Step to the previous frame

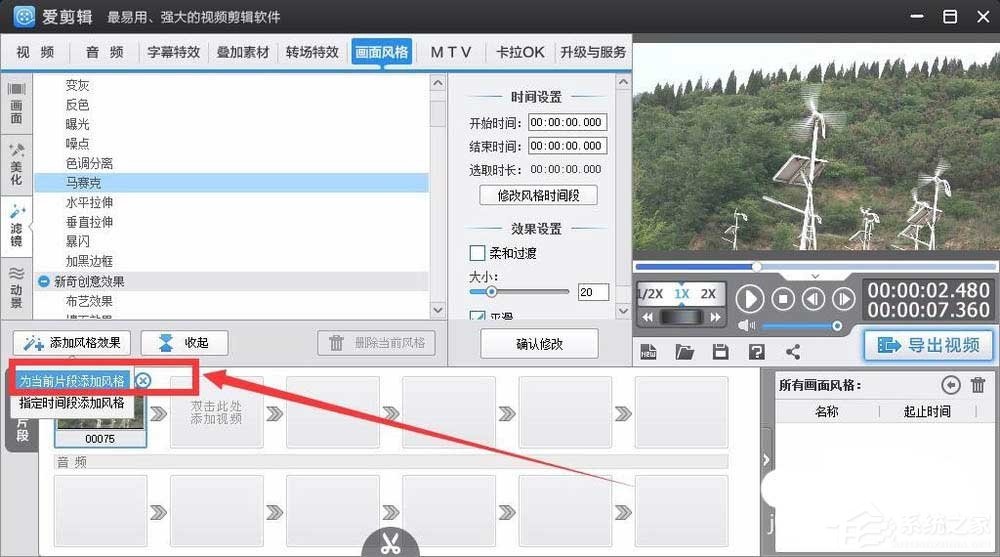813,299
